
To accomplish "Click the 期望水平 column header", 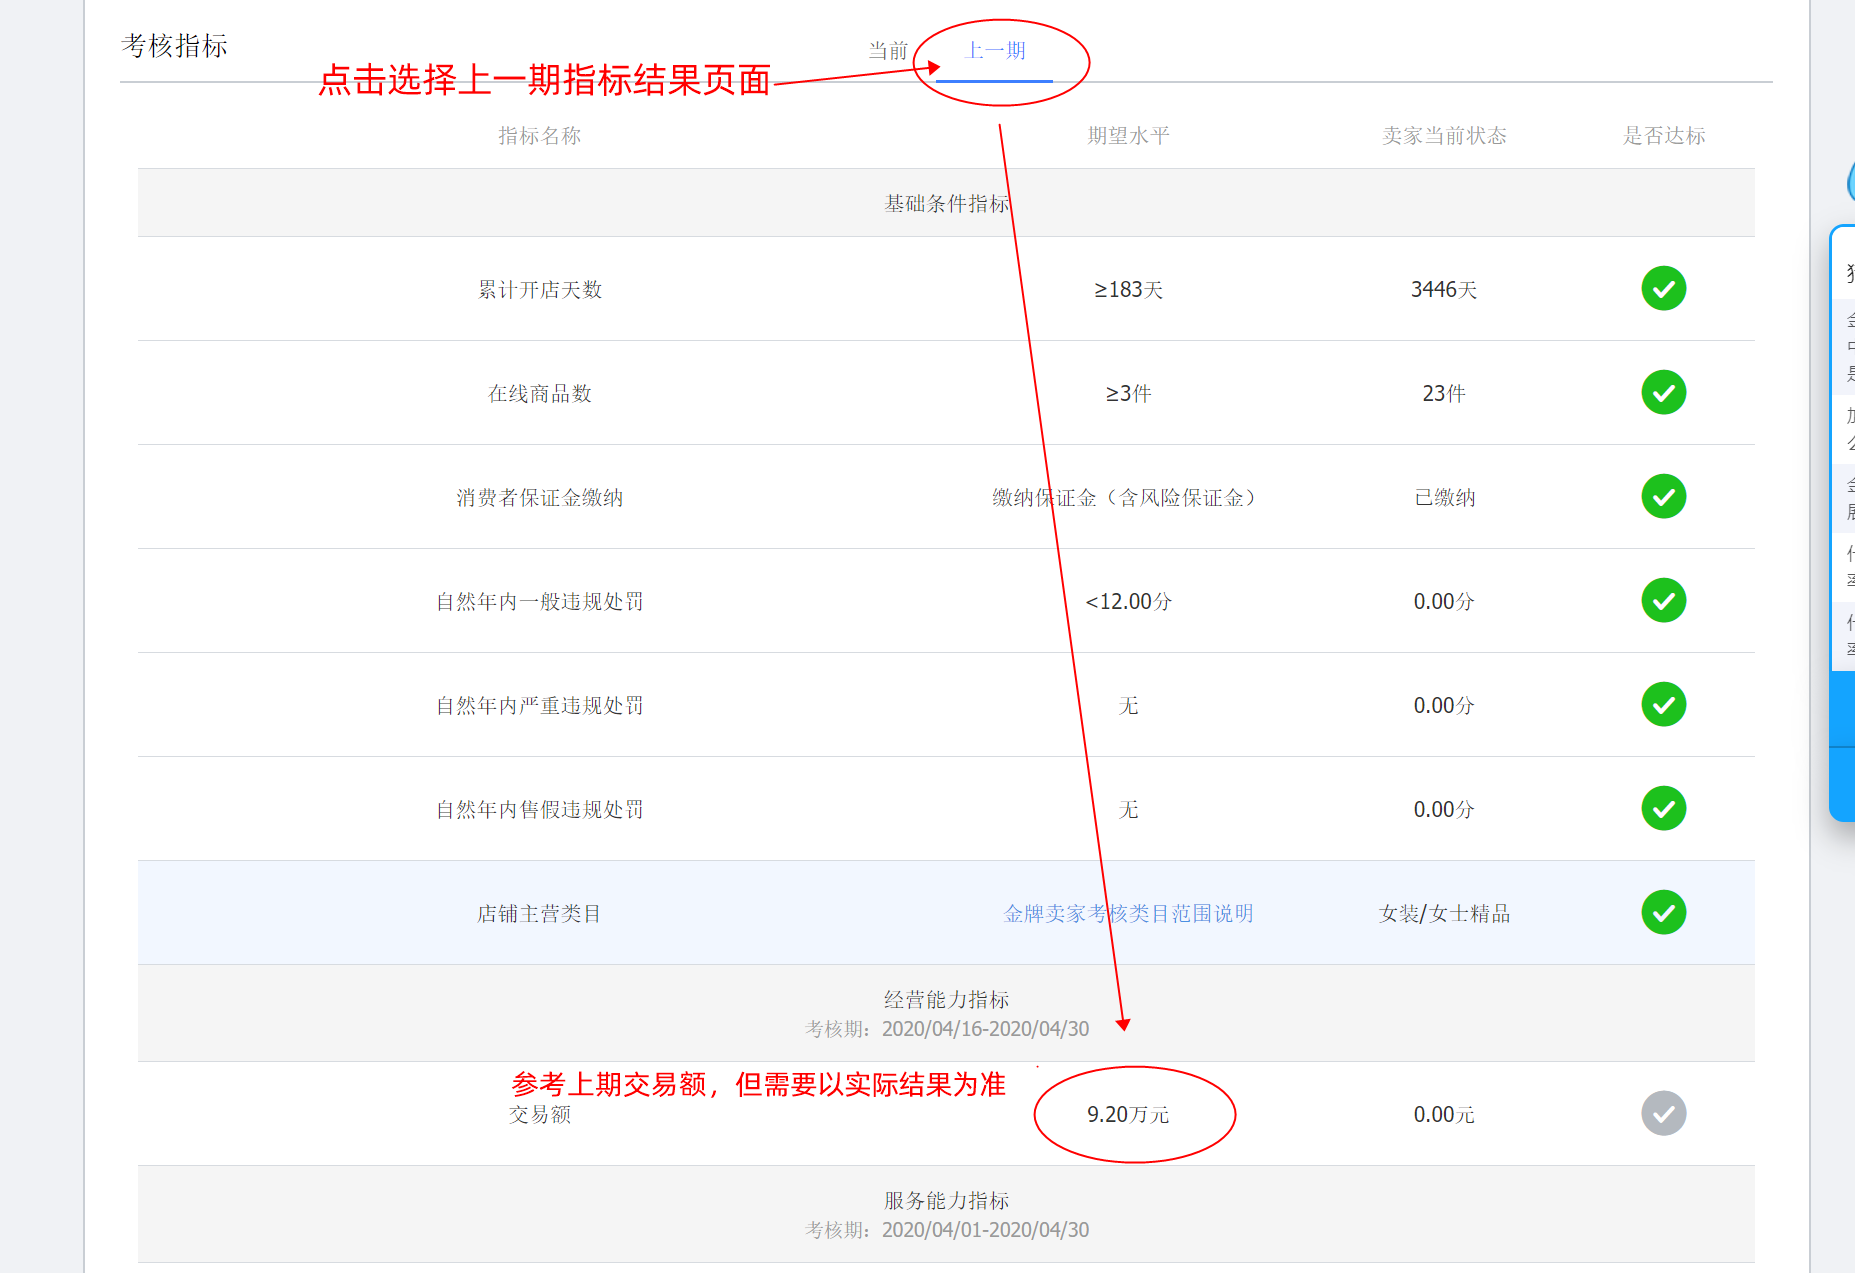I will point(1128,136).
